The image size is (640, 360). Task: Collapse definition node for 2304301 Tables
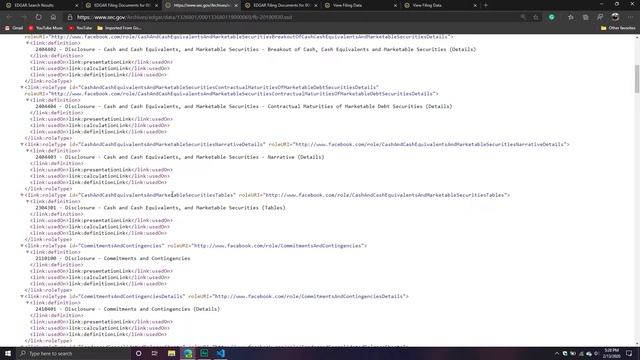(27, 201)
